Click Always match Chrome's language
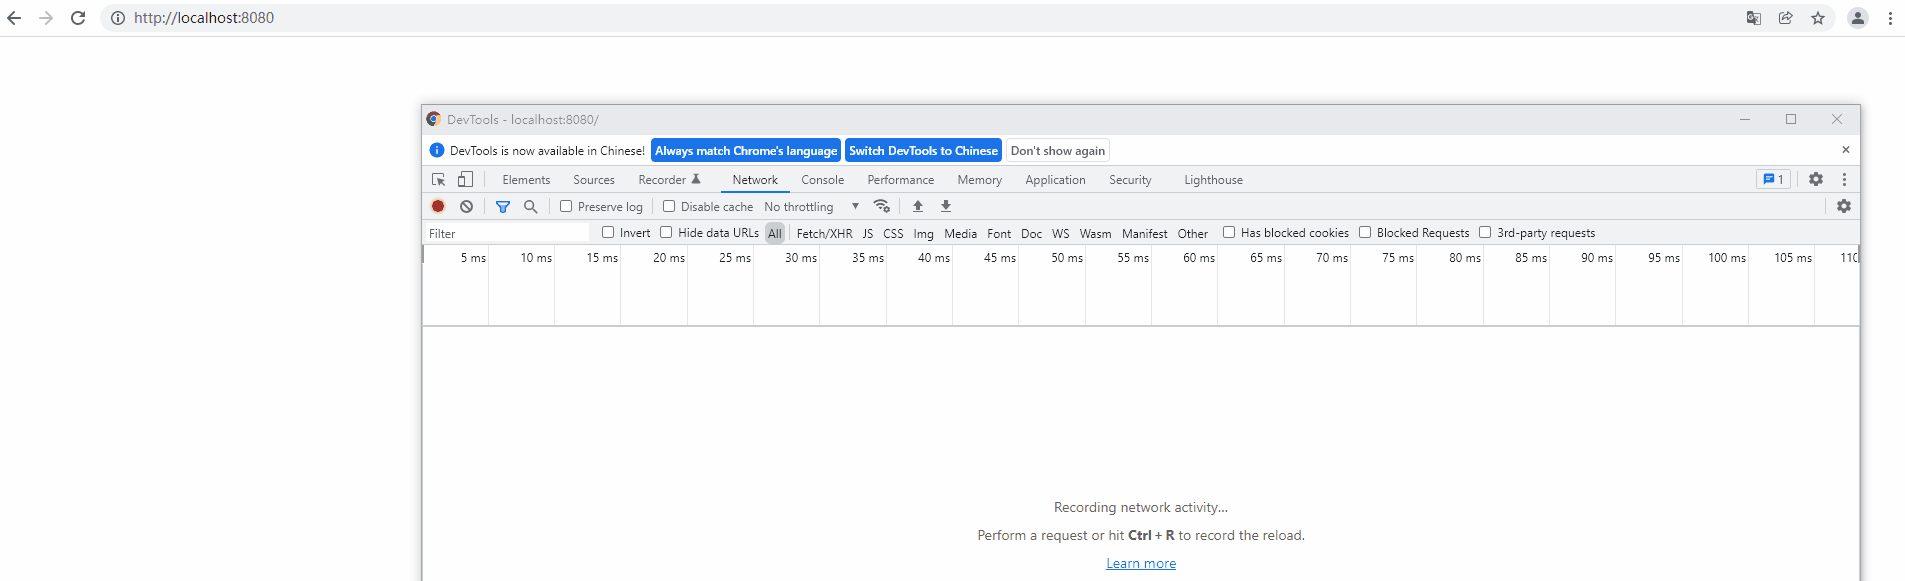The height and width of the screenshot is (581, 1905). click(x=746, y=150)
